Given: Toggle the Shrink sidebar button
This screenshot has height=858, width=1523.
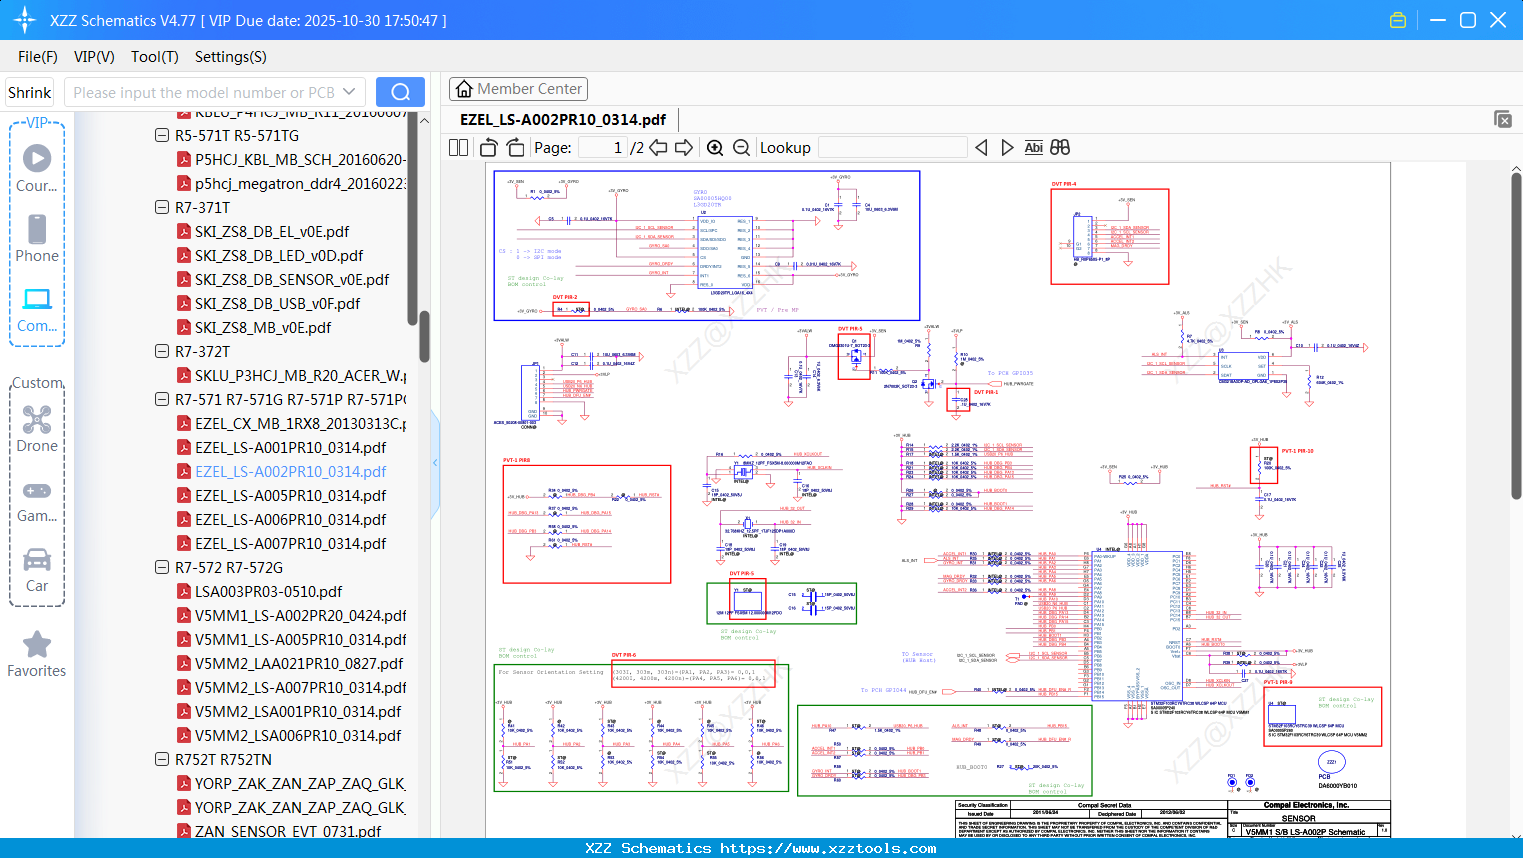Looking at the screenshot, I should click(29, 92).
